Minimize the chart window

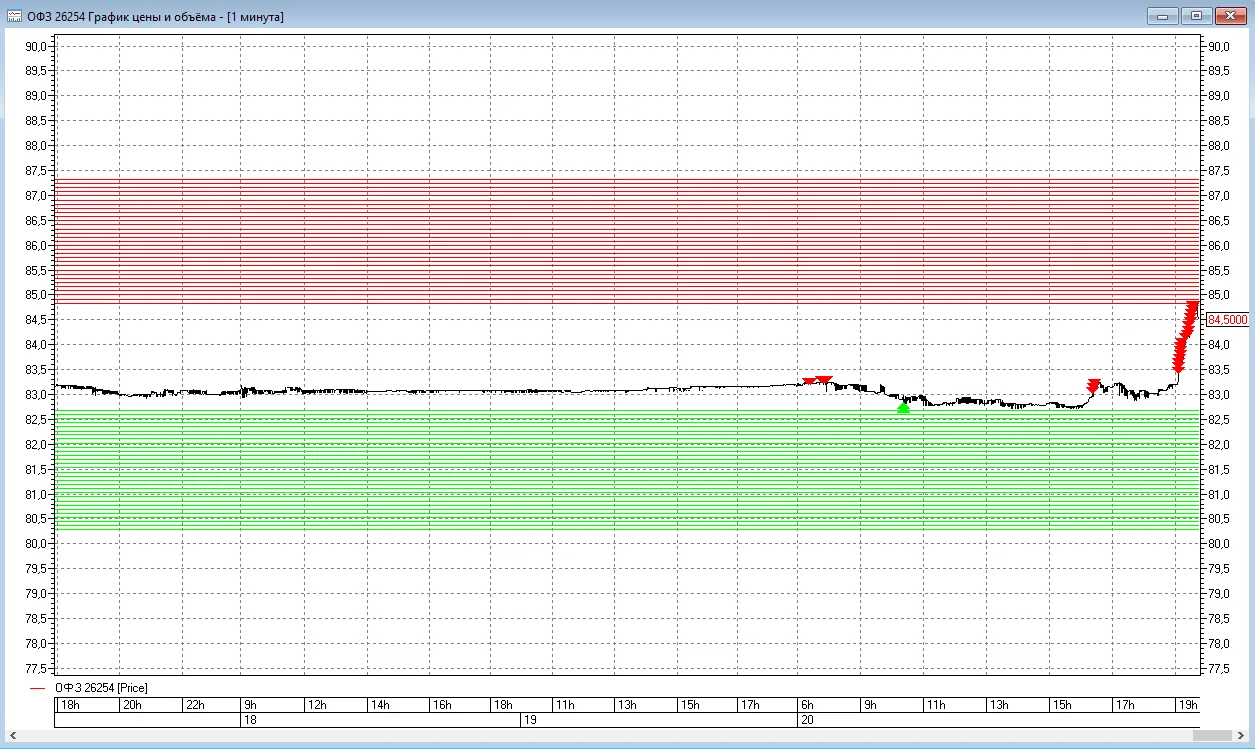coord(1163,15)
